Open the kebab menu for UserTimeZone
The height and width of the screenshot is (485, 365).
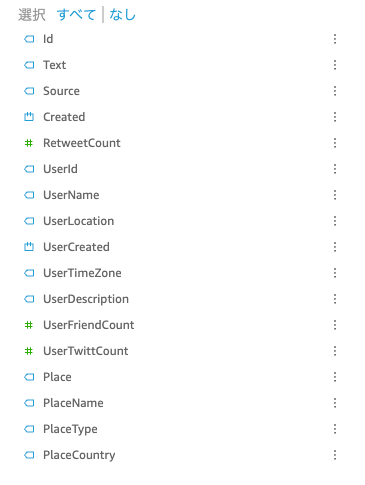tap(335, 273)
